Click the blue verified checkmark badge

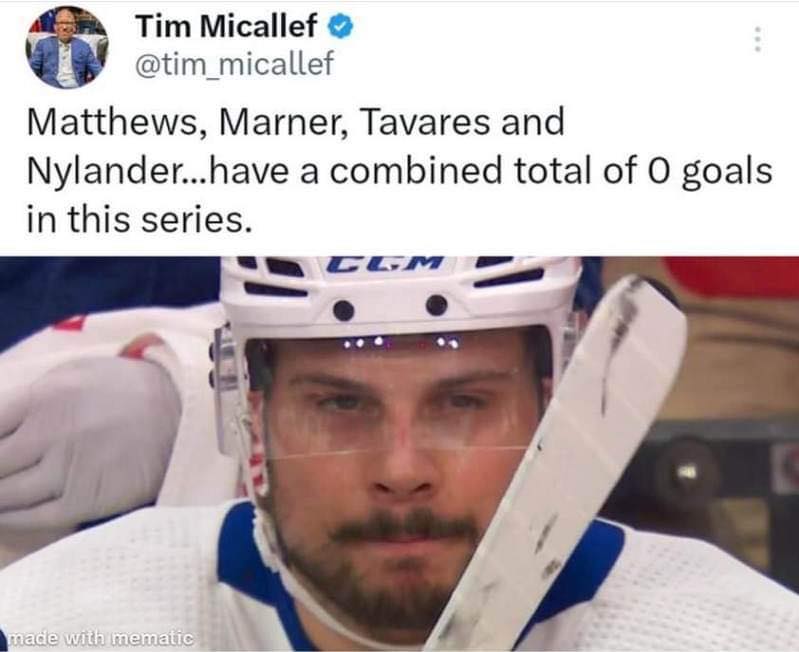pyautogui.click(x=340, y=26)
